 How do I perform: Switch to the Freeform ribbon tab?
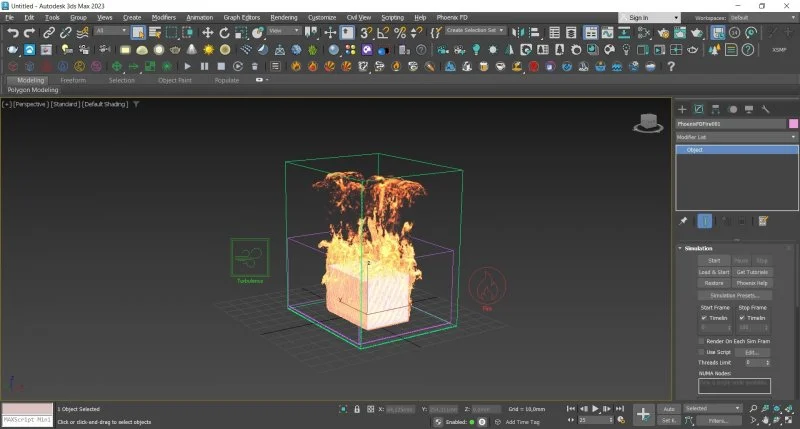pos(73,81)
